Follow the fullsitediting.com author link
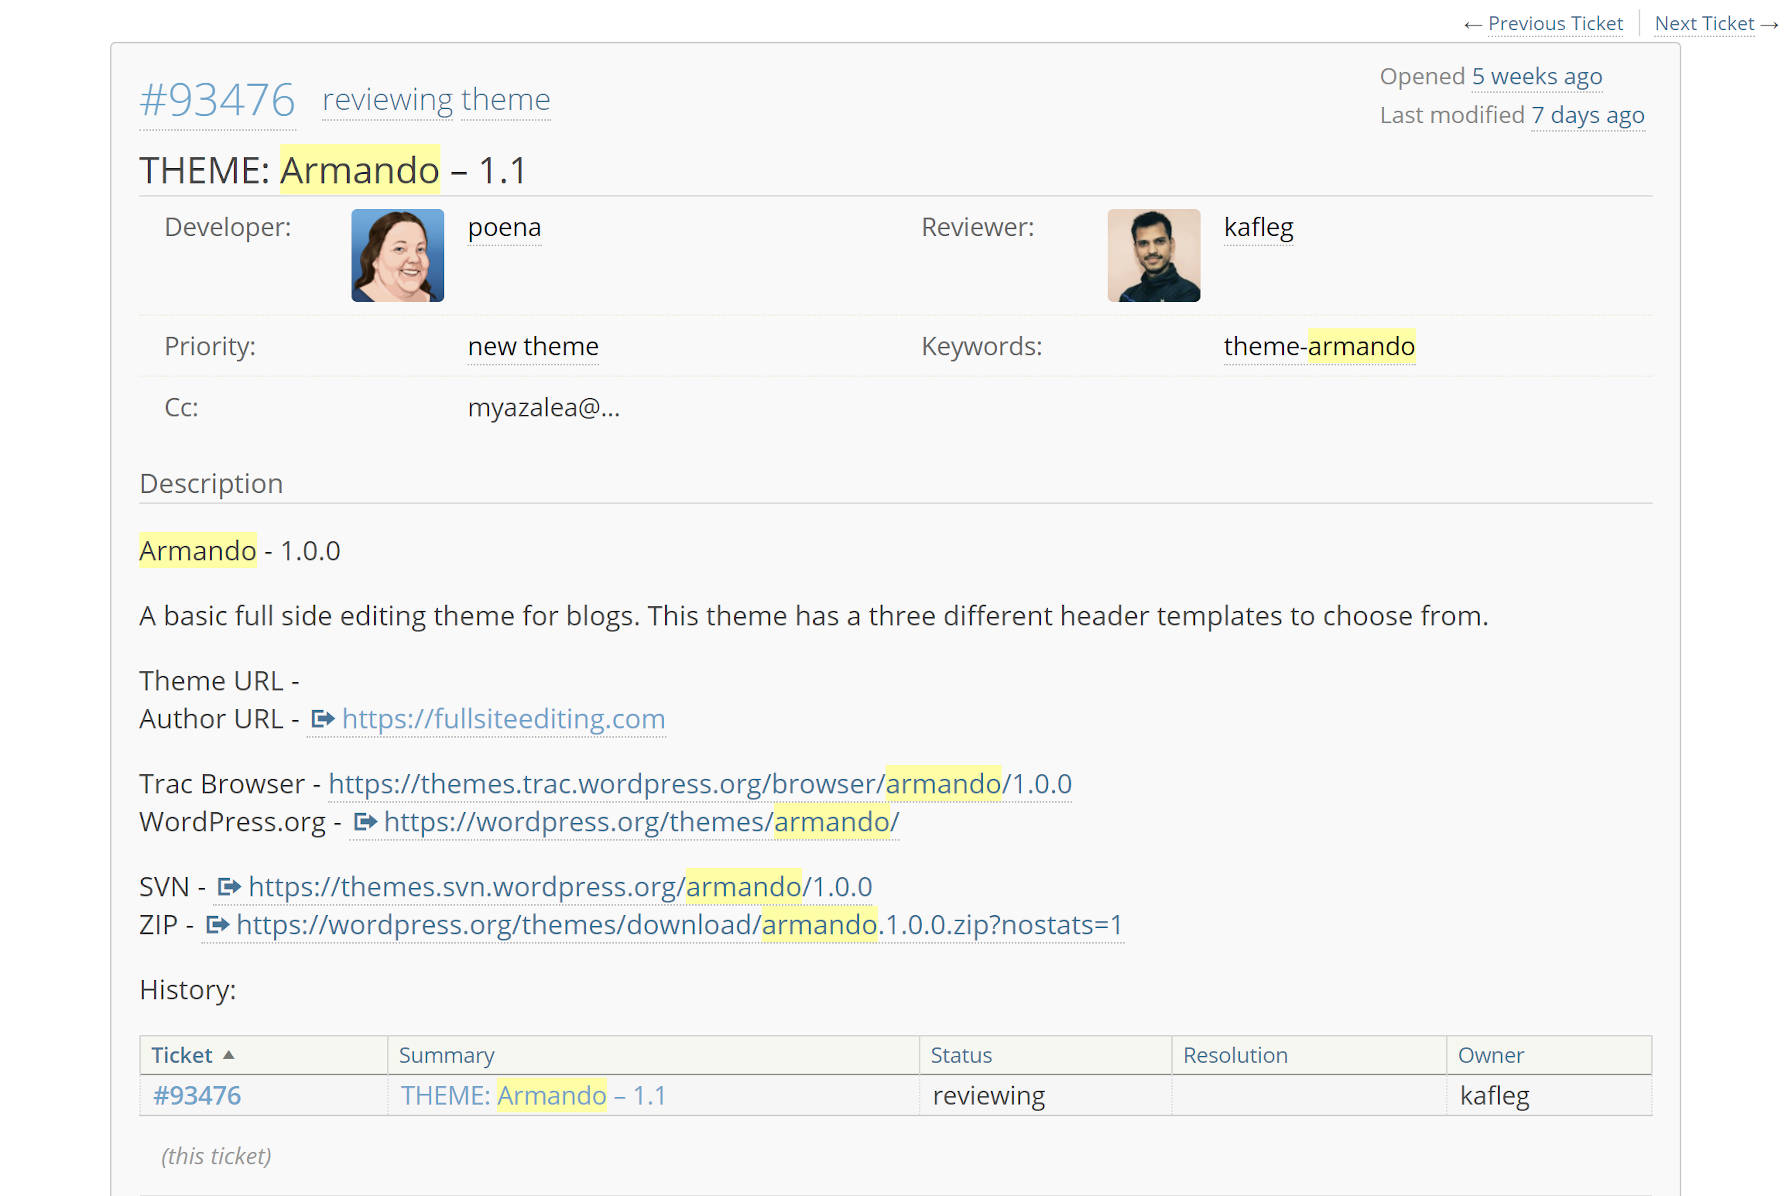Image resolution: width=1792 pixels, height=1196 pixels. point(502,718)
